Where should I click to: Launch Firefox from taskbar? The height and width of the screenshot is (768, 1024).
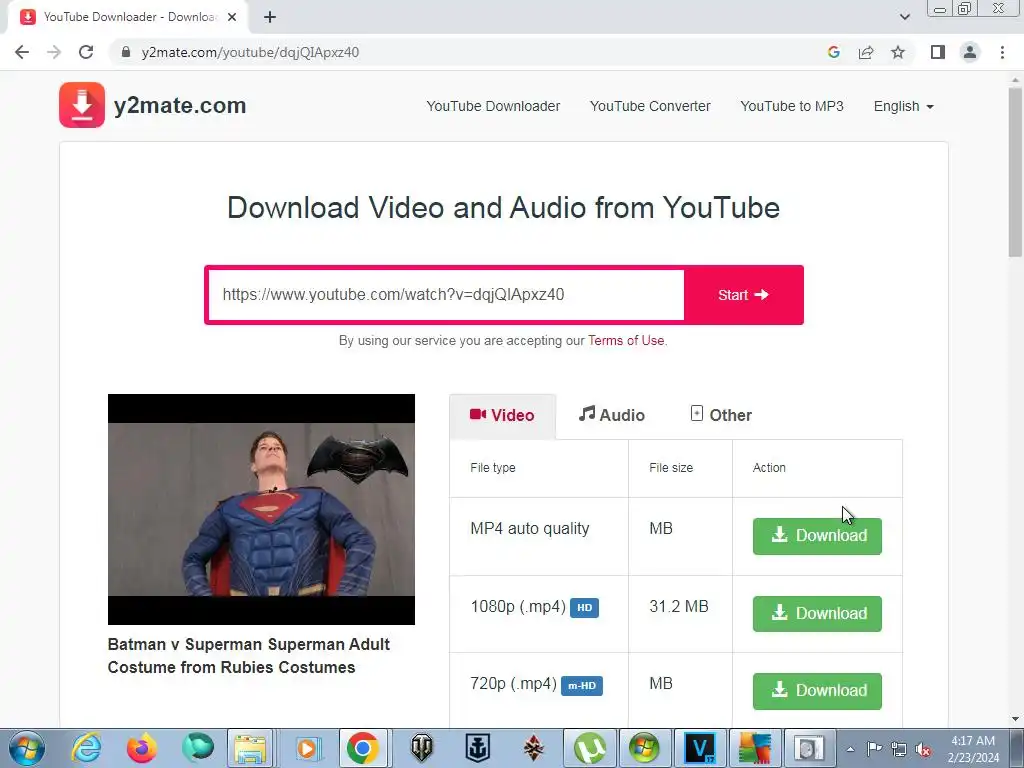pos(141,748)
